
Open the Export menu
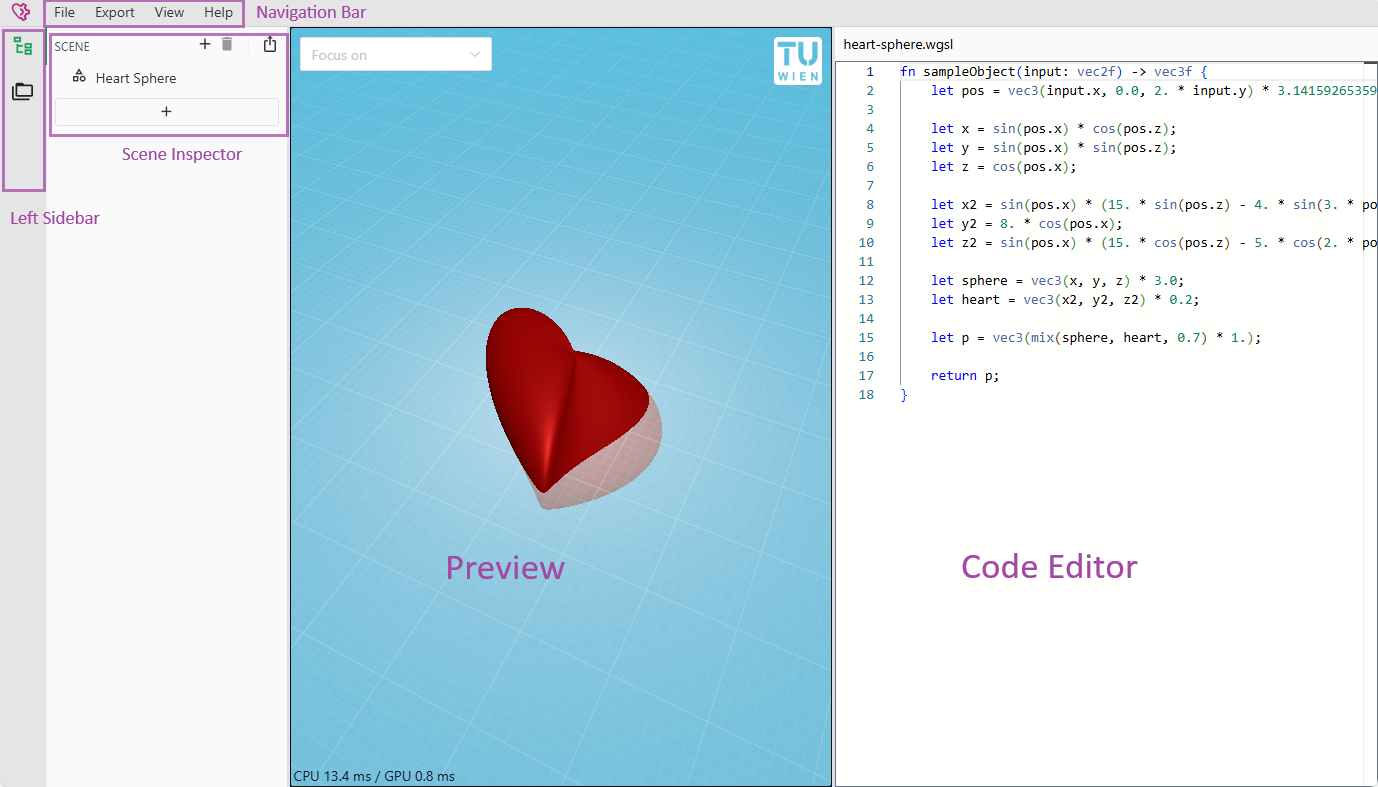point(115,12)
